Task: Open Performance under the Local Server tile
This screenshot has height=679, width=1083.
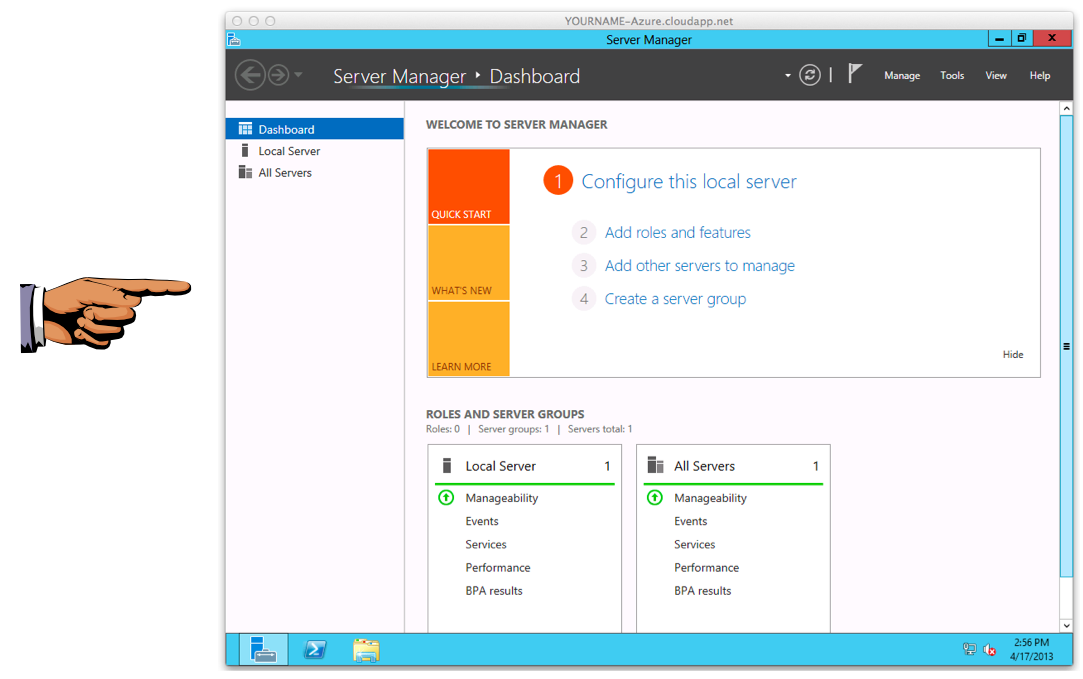Action: (497, 568)
